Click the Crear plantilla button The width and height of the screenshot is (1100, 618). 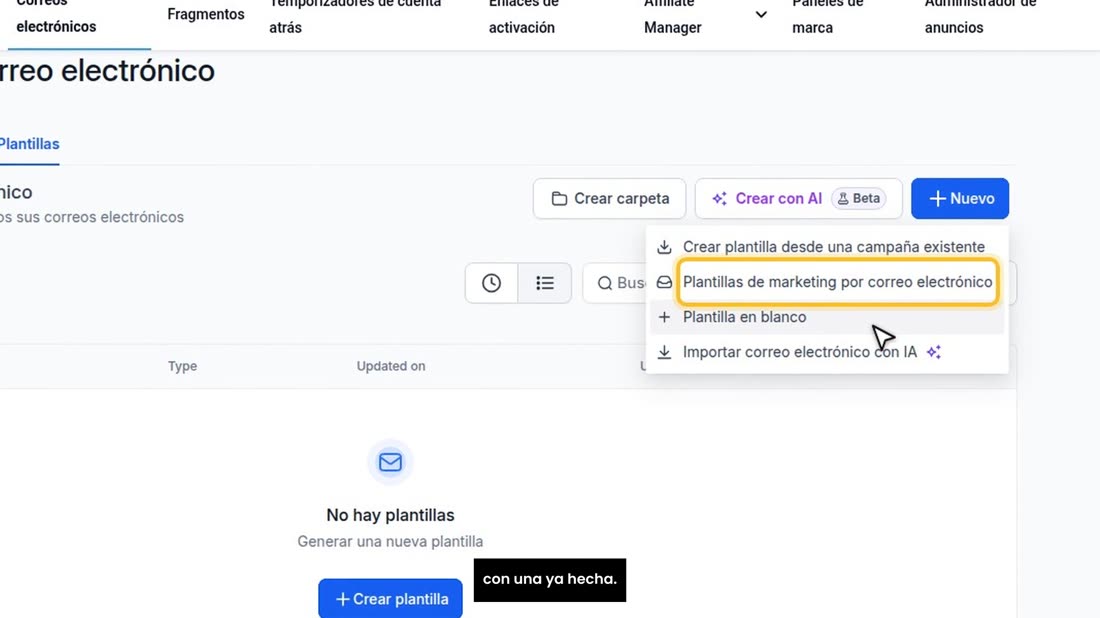(x=390, y=598)
